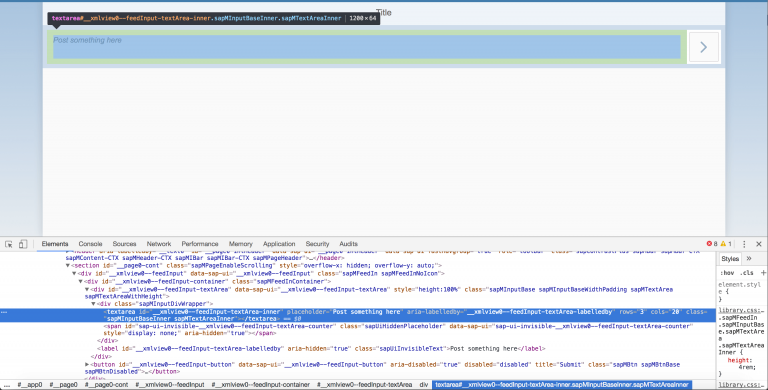Image resolution: width=768 pixels, height=390 pixels.
Task: Show more Styles pane tabs chevron
Action: 749,258
